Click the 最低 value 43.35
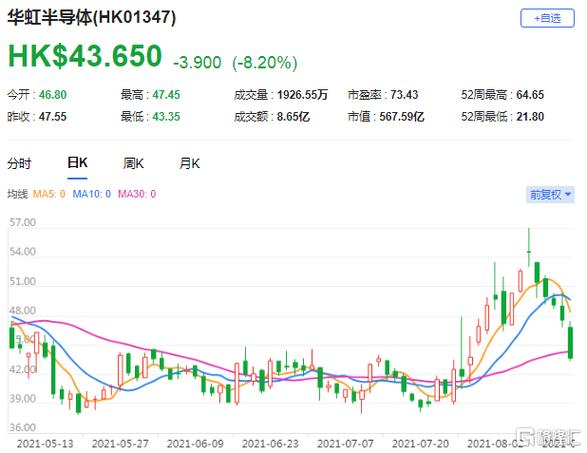Viewport: 587px width, 453px height. point(166,116)
